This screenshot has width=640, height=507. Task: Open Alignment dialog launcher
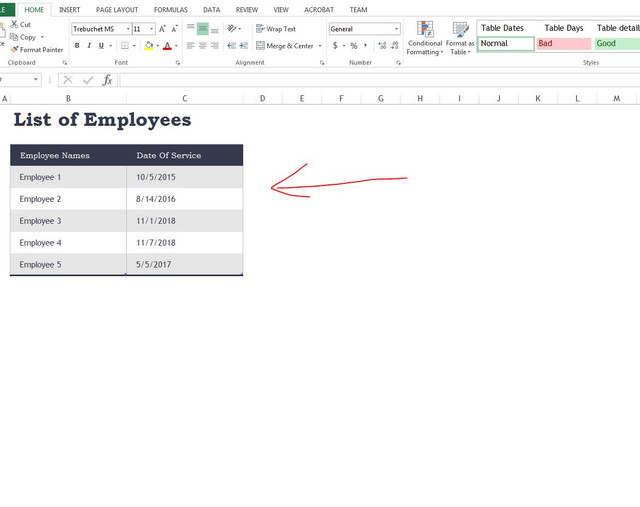point(322,63)
